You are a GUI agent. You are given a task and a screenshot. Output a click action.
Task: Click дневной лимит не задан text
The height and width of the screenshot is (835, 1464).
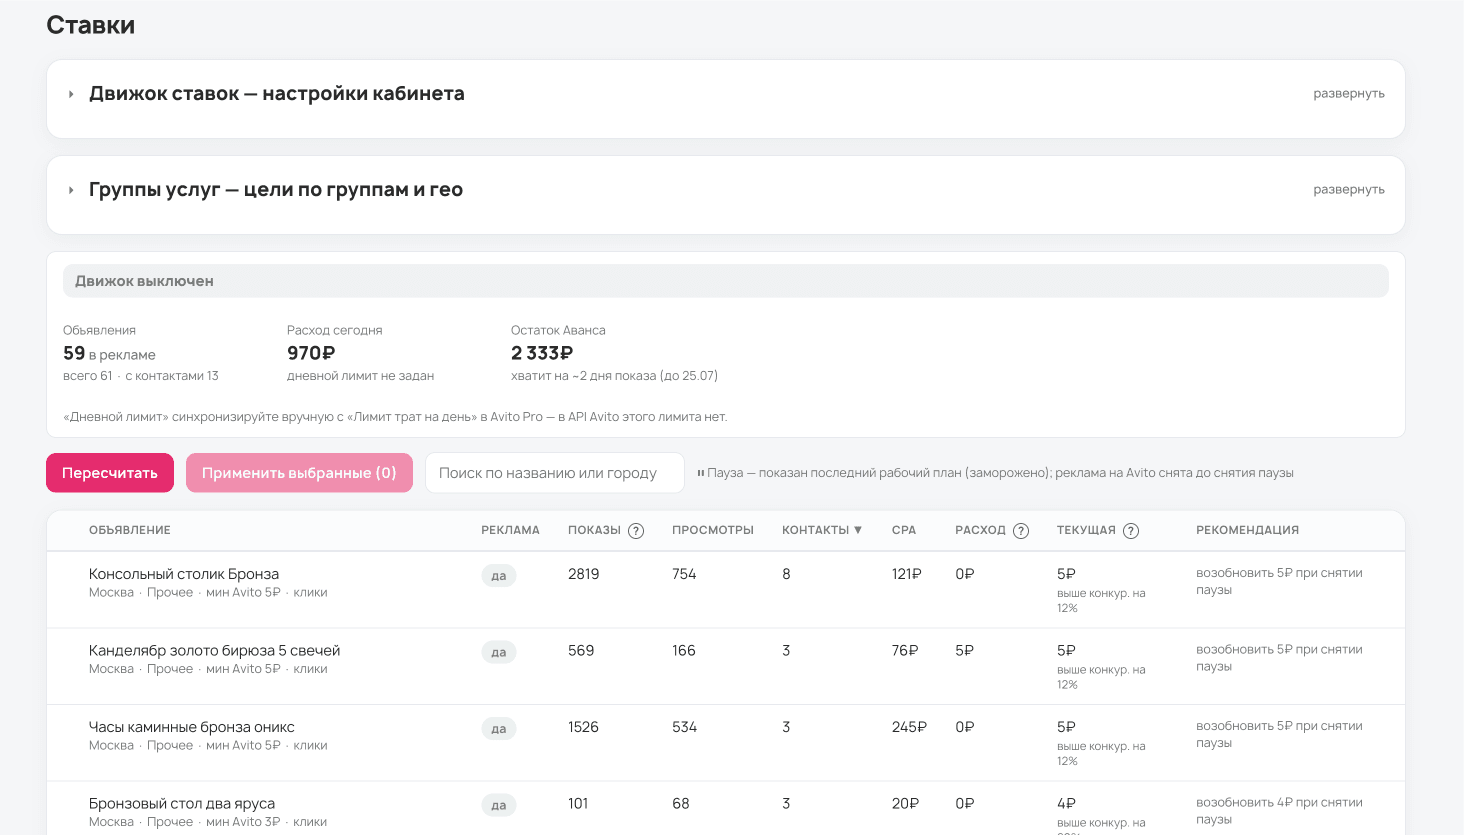[360, 376]
